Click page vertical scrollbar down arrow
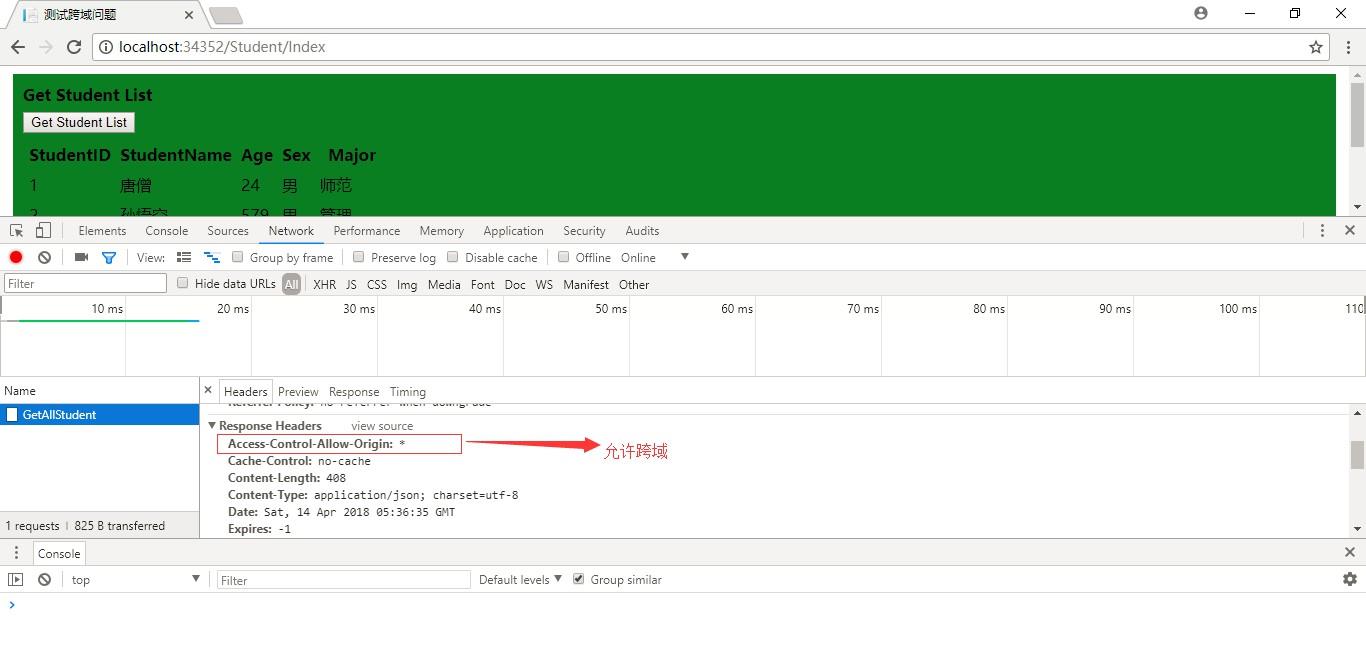Viewport: 1366px width, 660px height. (x=1357, y=207)
